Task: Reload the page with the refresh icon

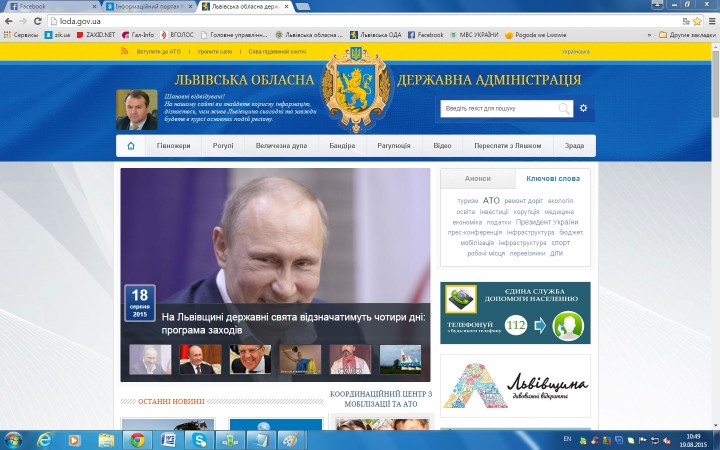Action: click(37, 20)
